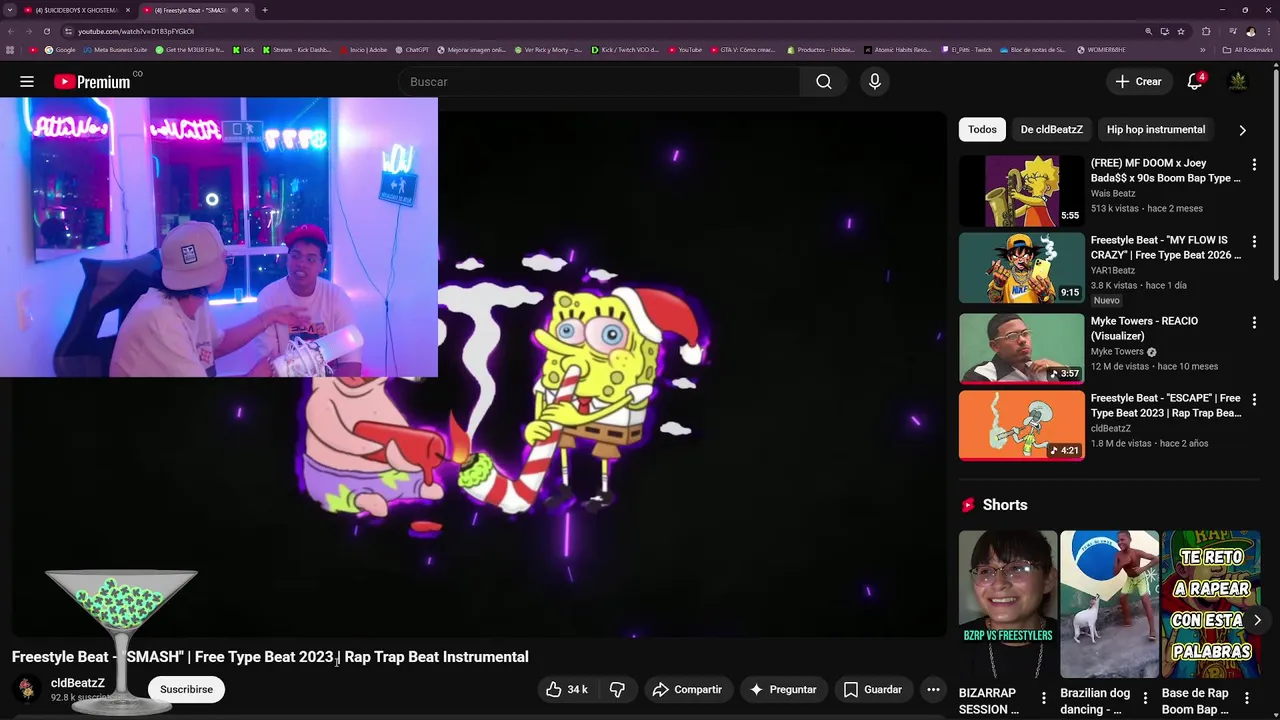The image size is (1280, 720).
Task: Open MF DOOM x Joey Bada$$ thumbnail
Action: click(x=1021, y=191)
